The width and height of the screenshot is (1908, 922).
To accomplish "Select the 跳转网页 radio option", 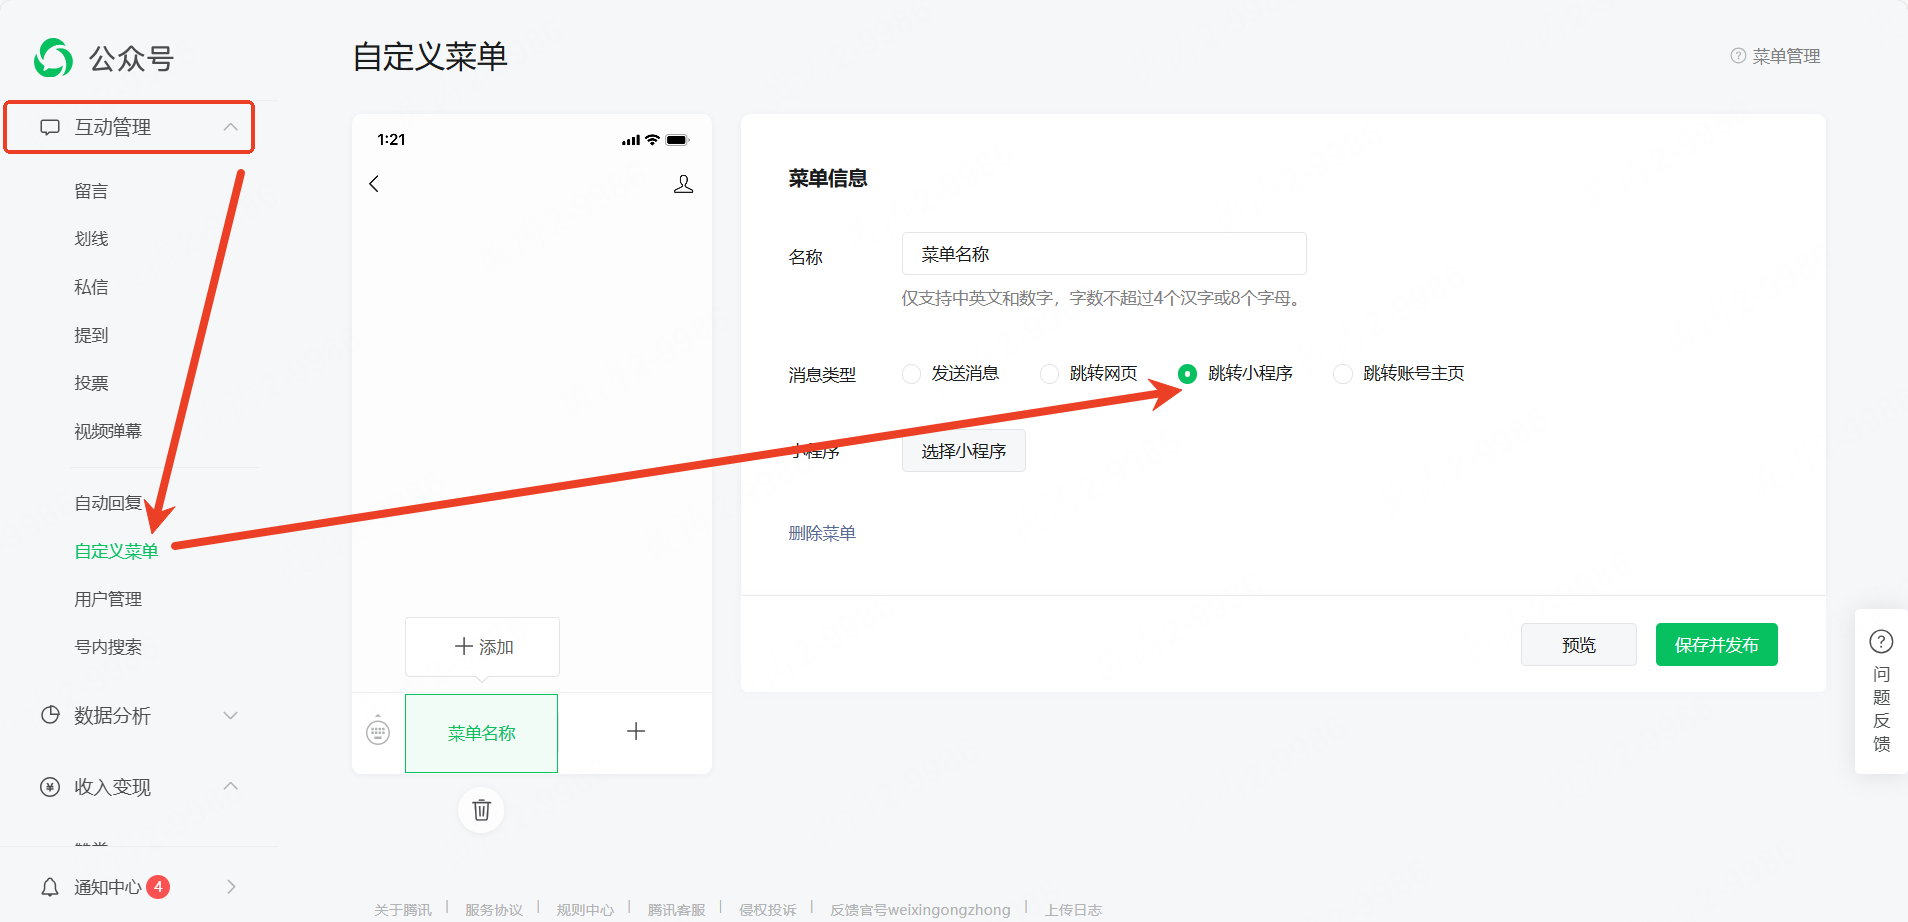I will tap(1049, 374).
